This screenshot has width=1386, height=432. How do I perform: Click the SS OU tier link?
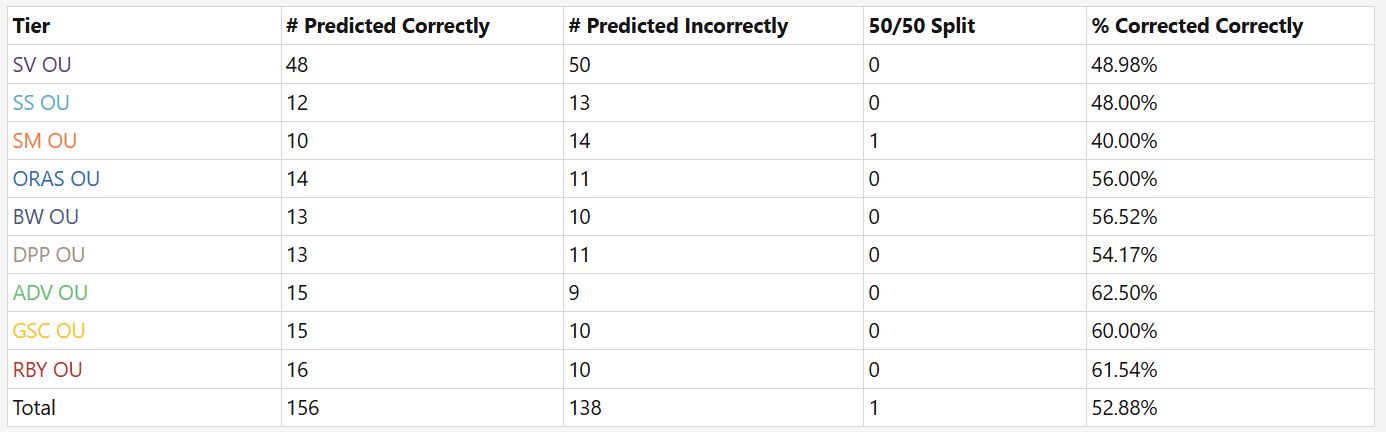tap(41, 103)
